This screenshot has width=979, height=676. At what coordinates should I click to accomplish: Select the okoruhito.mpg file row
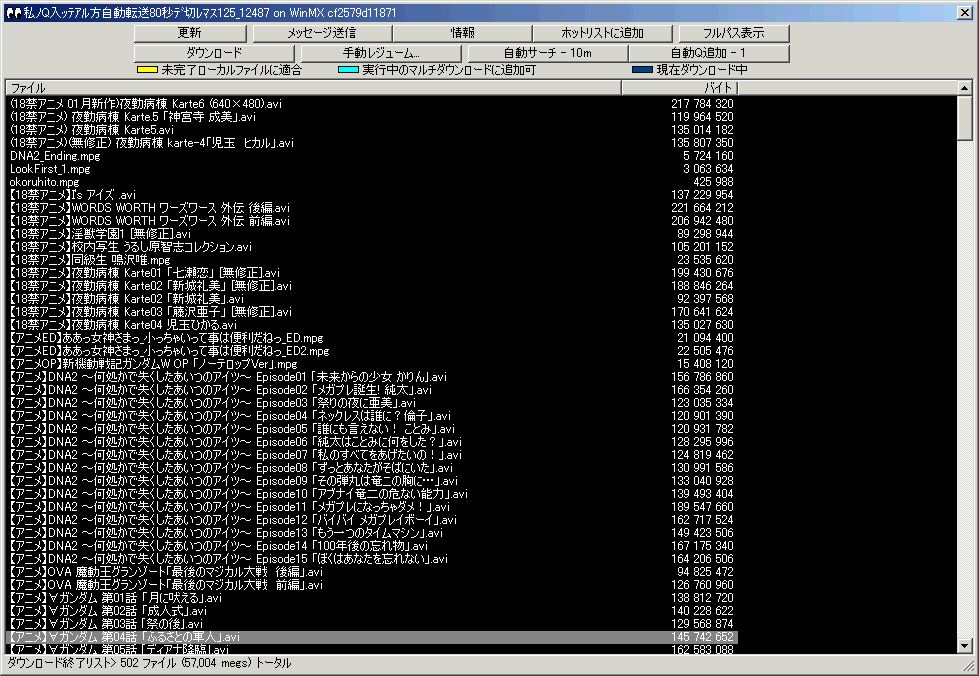point(44,182)
